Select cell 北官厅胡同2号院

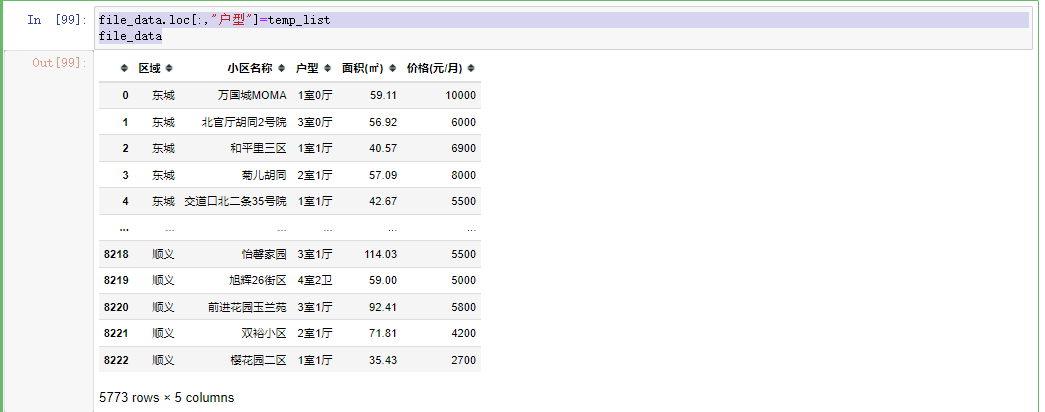click(244, 122)
